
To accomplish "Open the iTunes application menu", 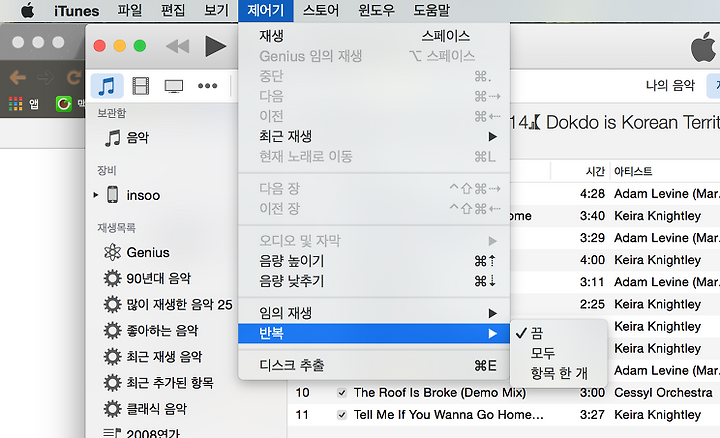I will (76, 11).
